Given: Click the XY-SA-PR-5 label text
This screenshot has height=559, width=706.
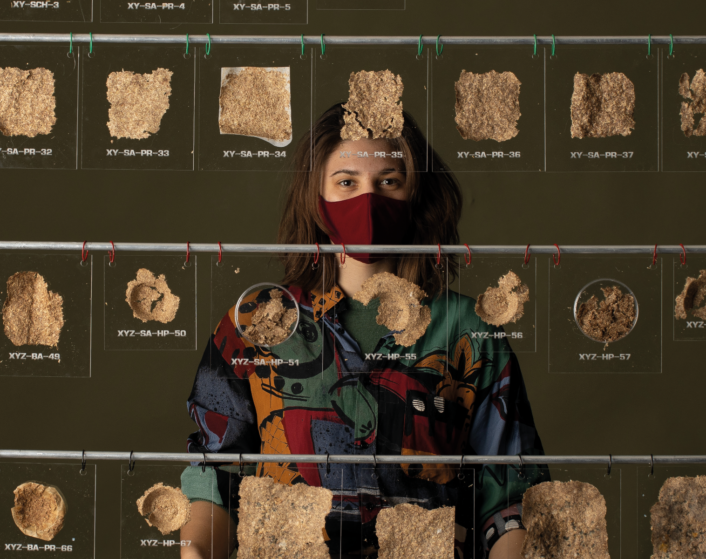Looking at the screenshot, I should tap(262, 6).
